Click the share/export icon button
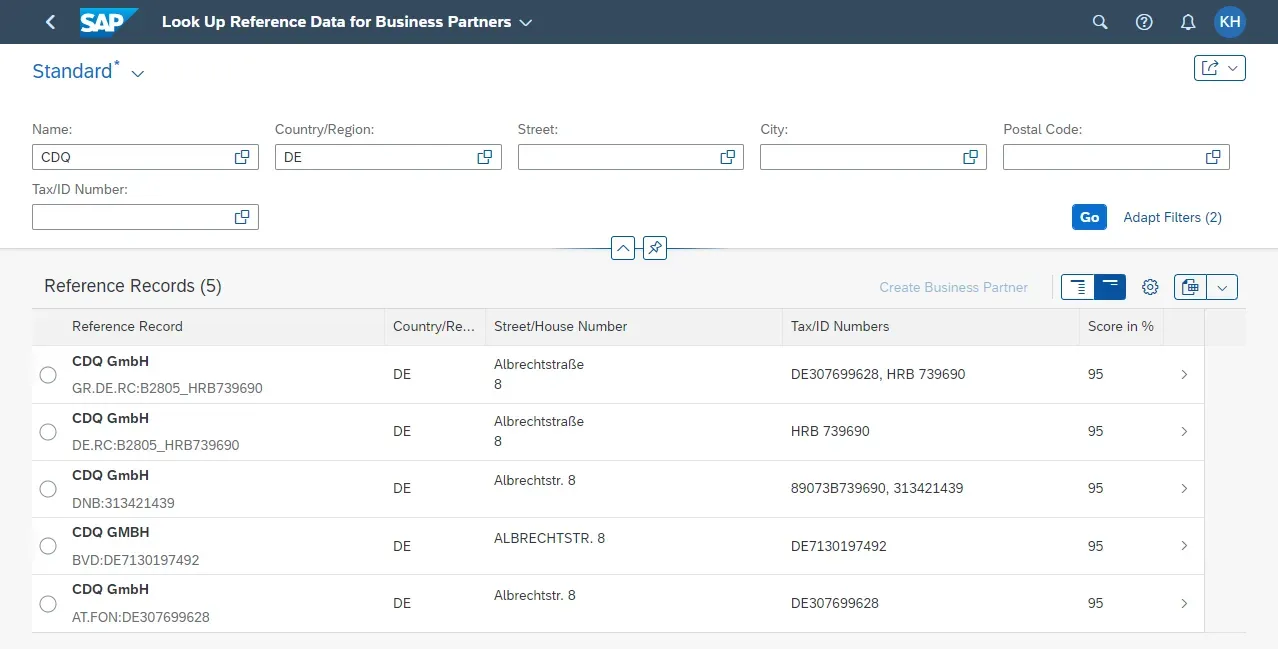 1210,68
